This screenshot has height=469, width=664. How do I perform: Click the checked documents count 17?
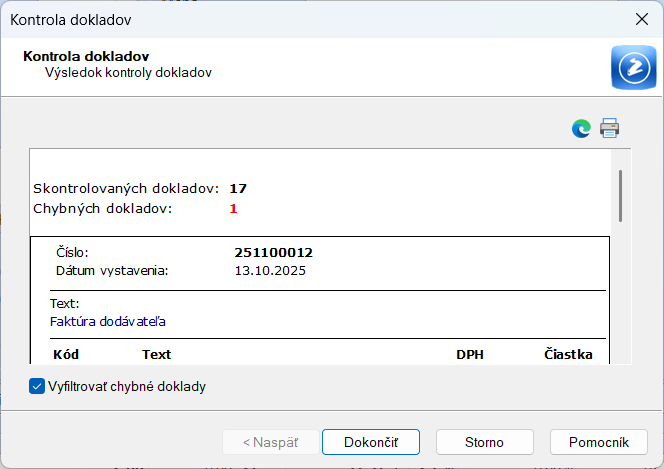238,188
